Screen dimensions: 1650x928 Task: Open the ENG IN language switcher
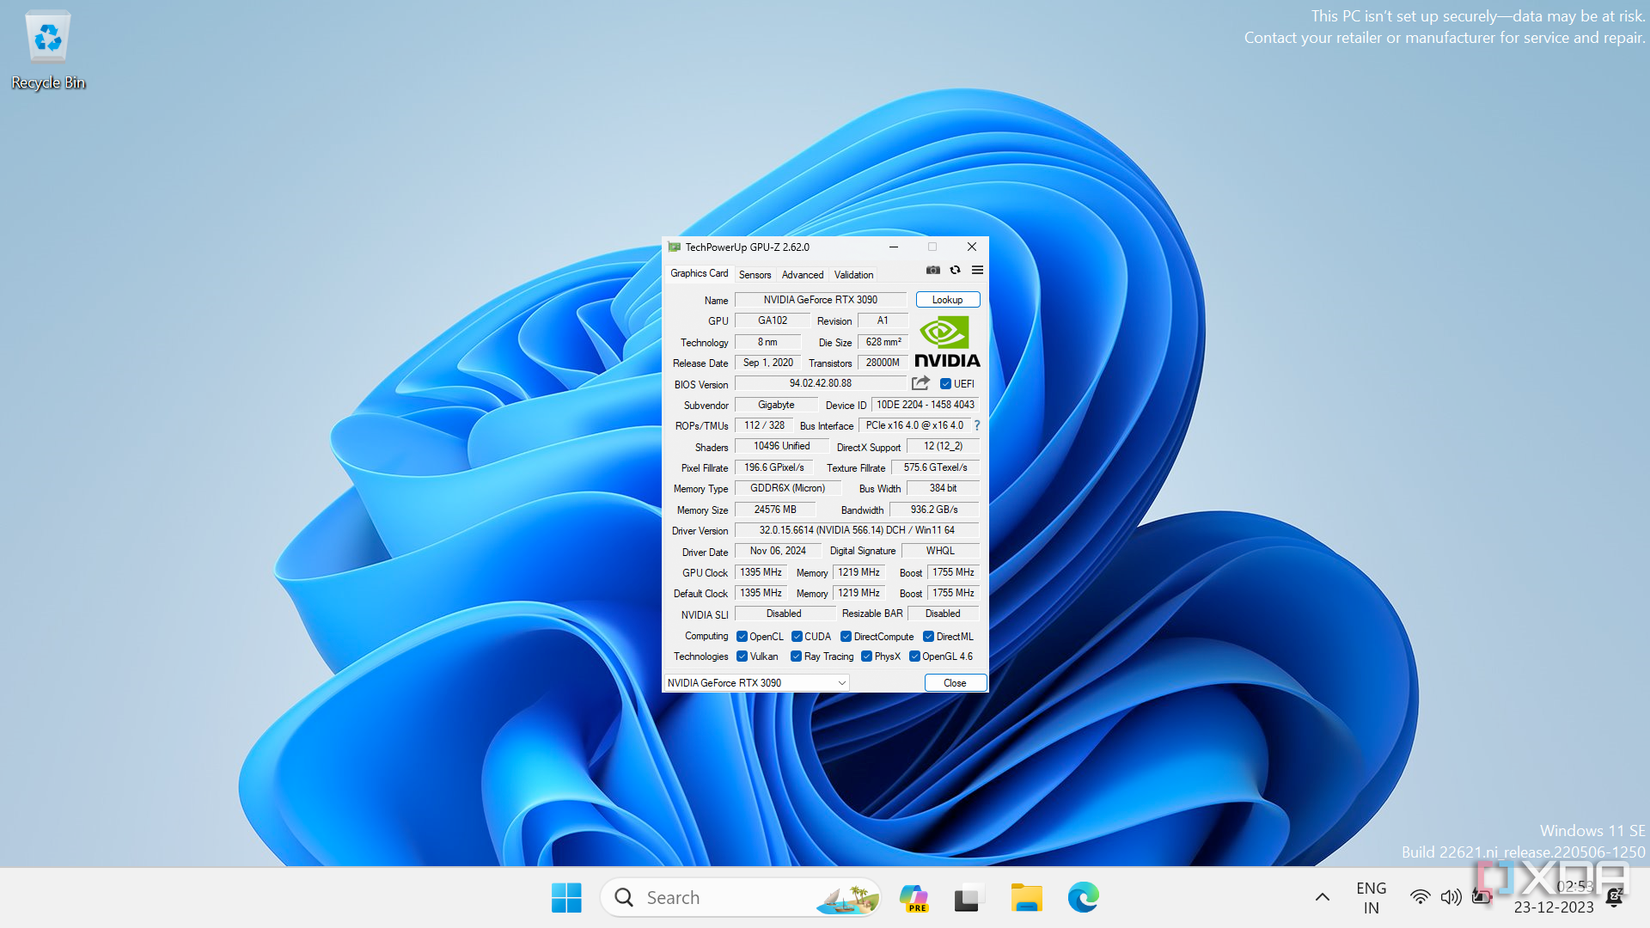(1371, 897)
